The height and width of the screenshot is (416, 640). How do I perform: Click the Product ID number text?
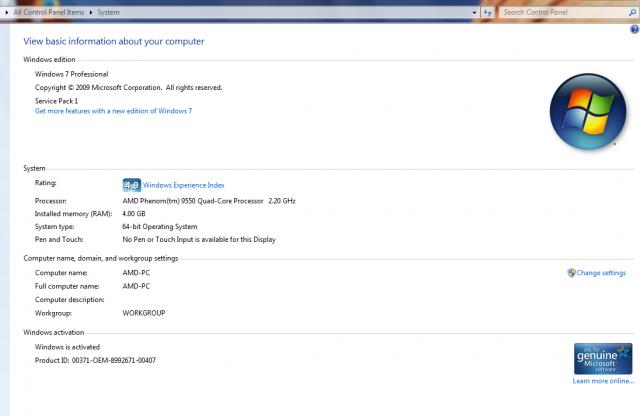point(95,360)
